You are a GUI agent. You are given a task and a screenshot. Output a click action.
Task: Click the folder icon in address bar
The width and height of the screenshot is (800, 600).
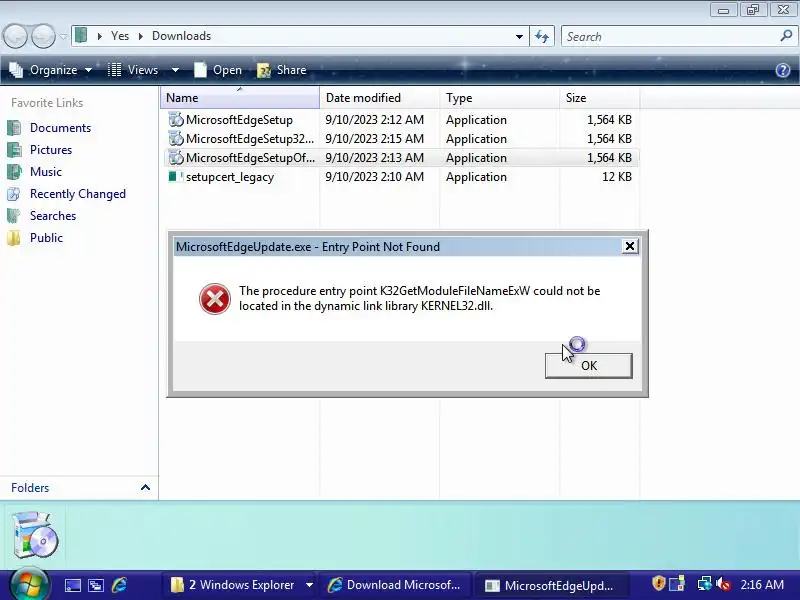coord(81,36)
